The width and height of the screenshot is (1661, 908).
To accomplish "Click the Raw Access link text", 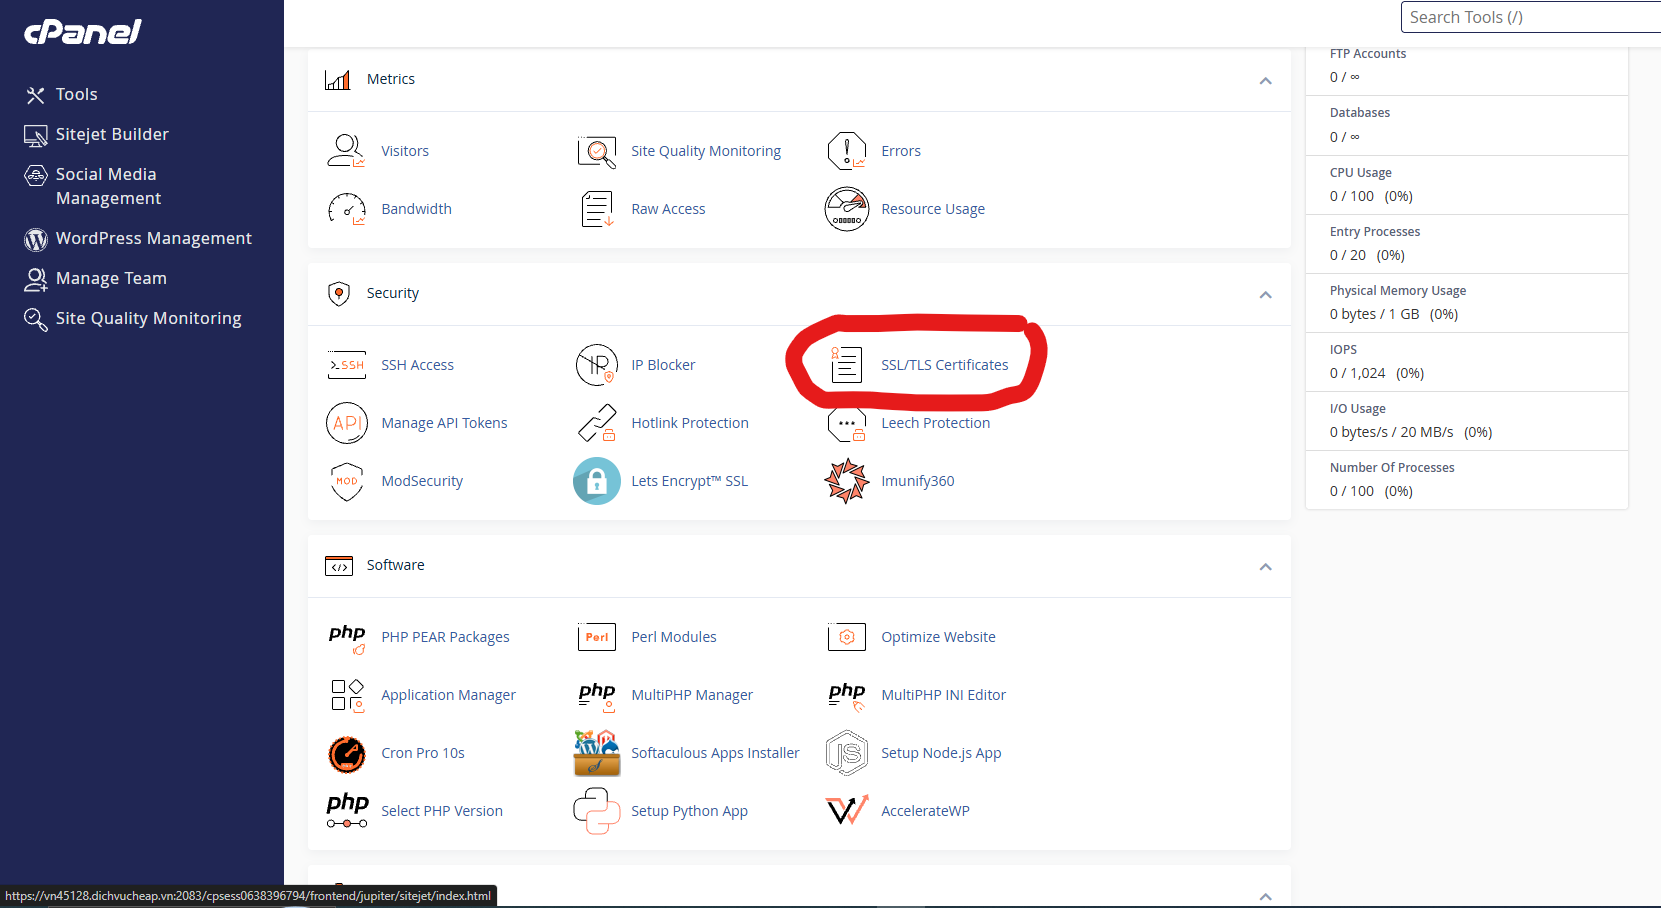I will 668,209.
